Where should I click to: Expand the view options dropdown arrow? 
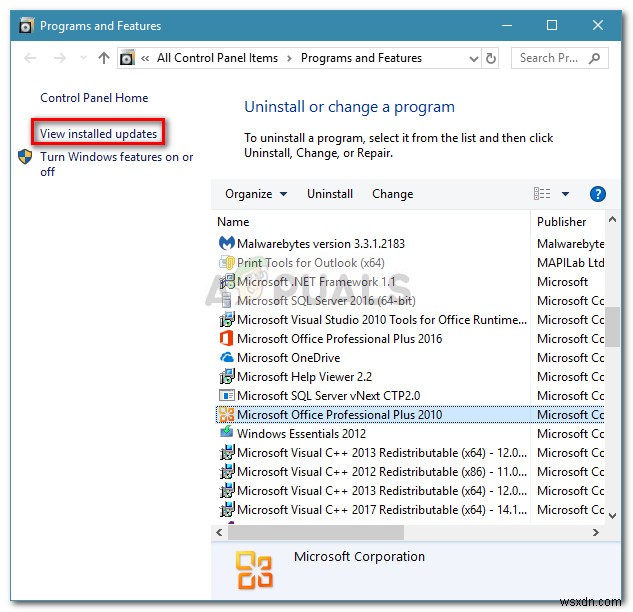pyautogui.click(x=566, y=194)
